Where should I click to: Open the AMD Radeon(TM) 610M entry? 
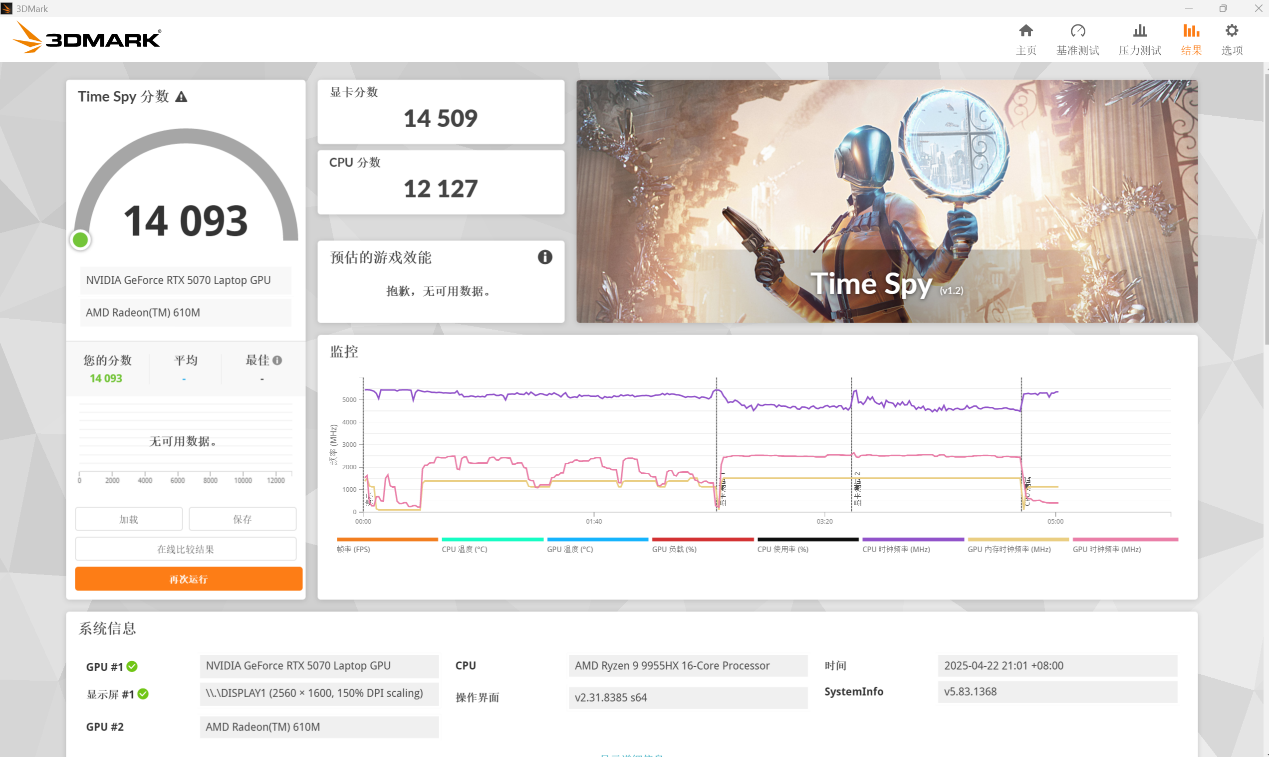pos(186,313)
